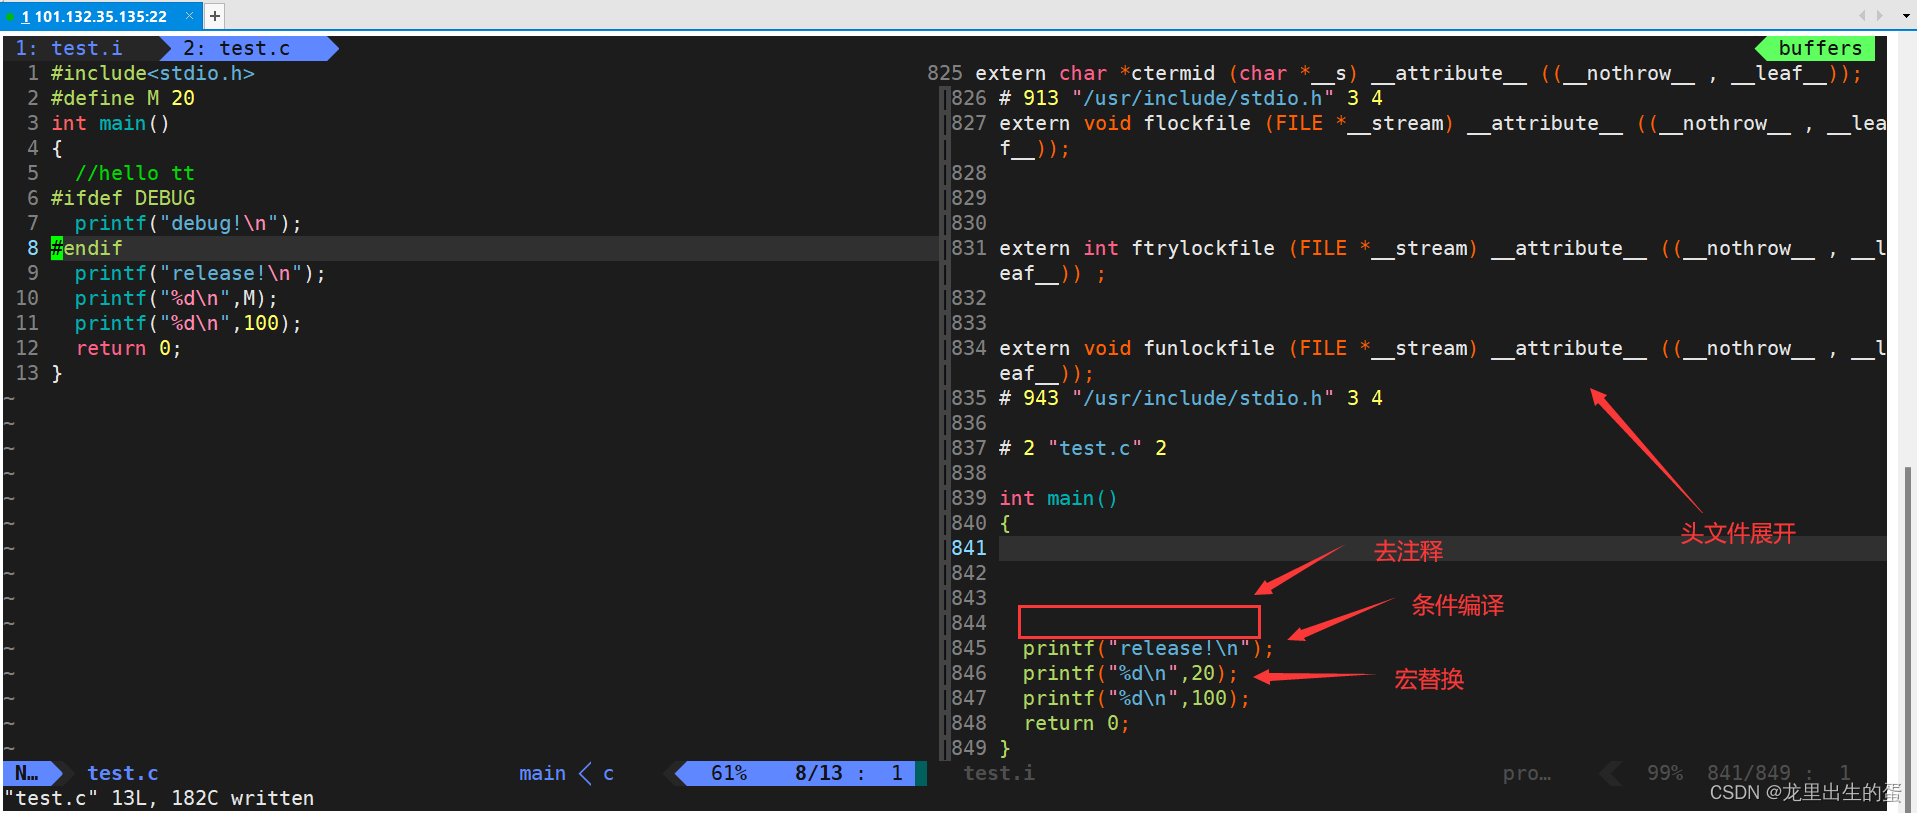Image resolution: width=1917 pixels, height=813 pixels.
Task: Click the #endif line
Action: pos(87,248)
